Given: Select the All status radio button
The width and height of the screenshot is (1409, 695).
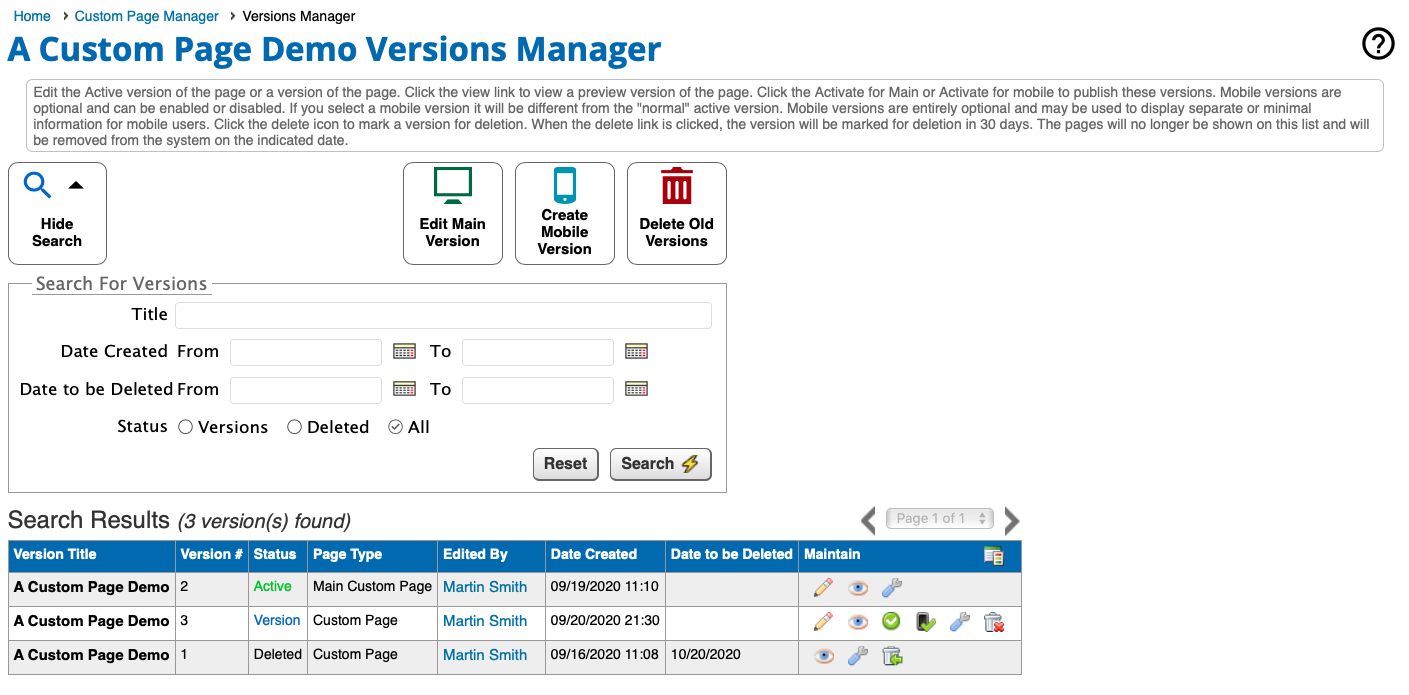Looking at the screenshot, I should coord(395,427).
